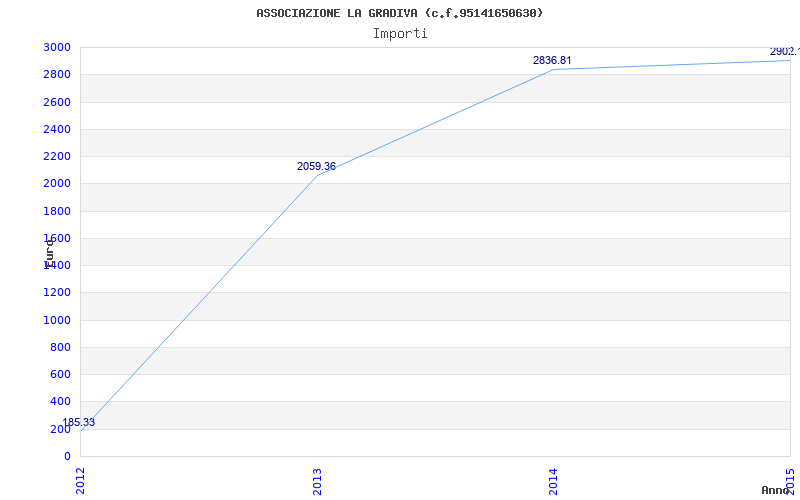The width and height of the screenshot is (800, 500).
Task: Click the 1200 y-axis value
Action: point(57,293)
